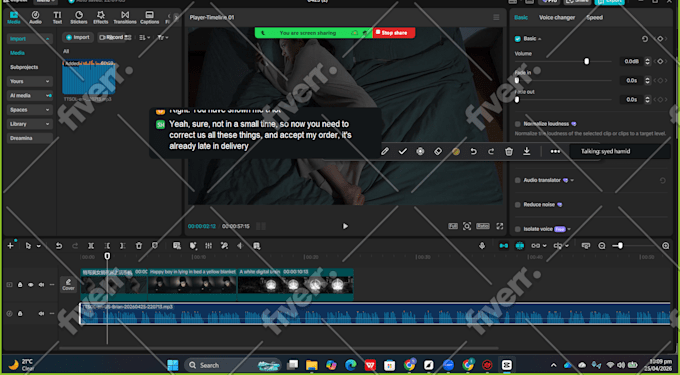Image resolution: width=680 pixels, height=375 pixels.
Task: Expand the Yours section
Action: tap(47, 82)
